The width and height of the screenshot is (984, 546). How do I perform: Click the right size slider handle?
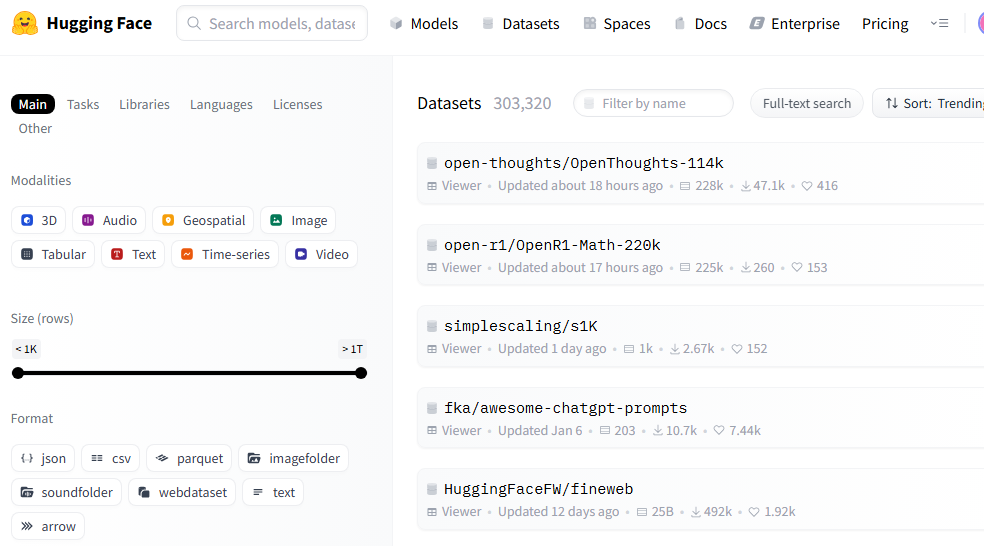click(x=361, y=373)
